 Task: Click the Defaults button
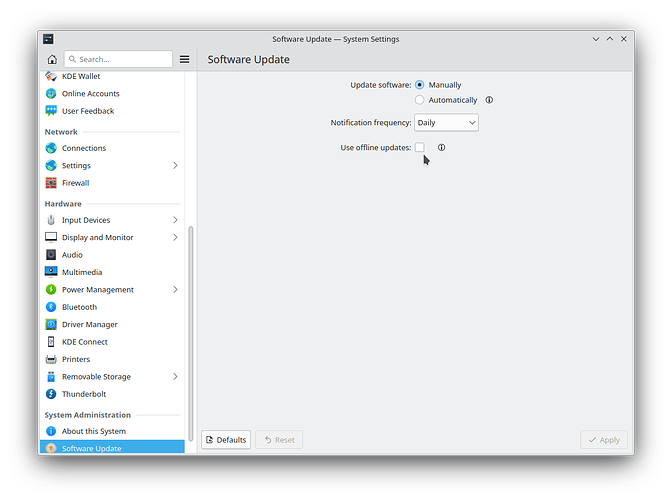coord(225,440)
